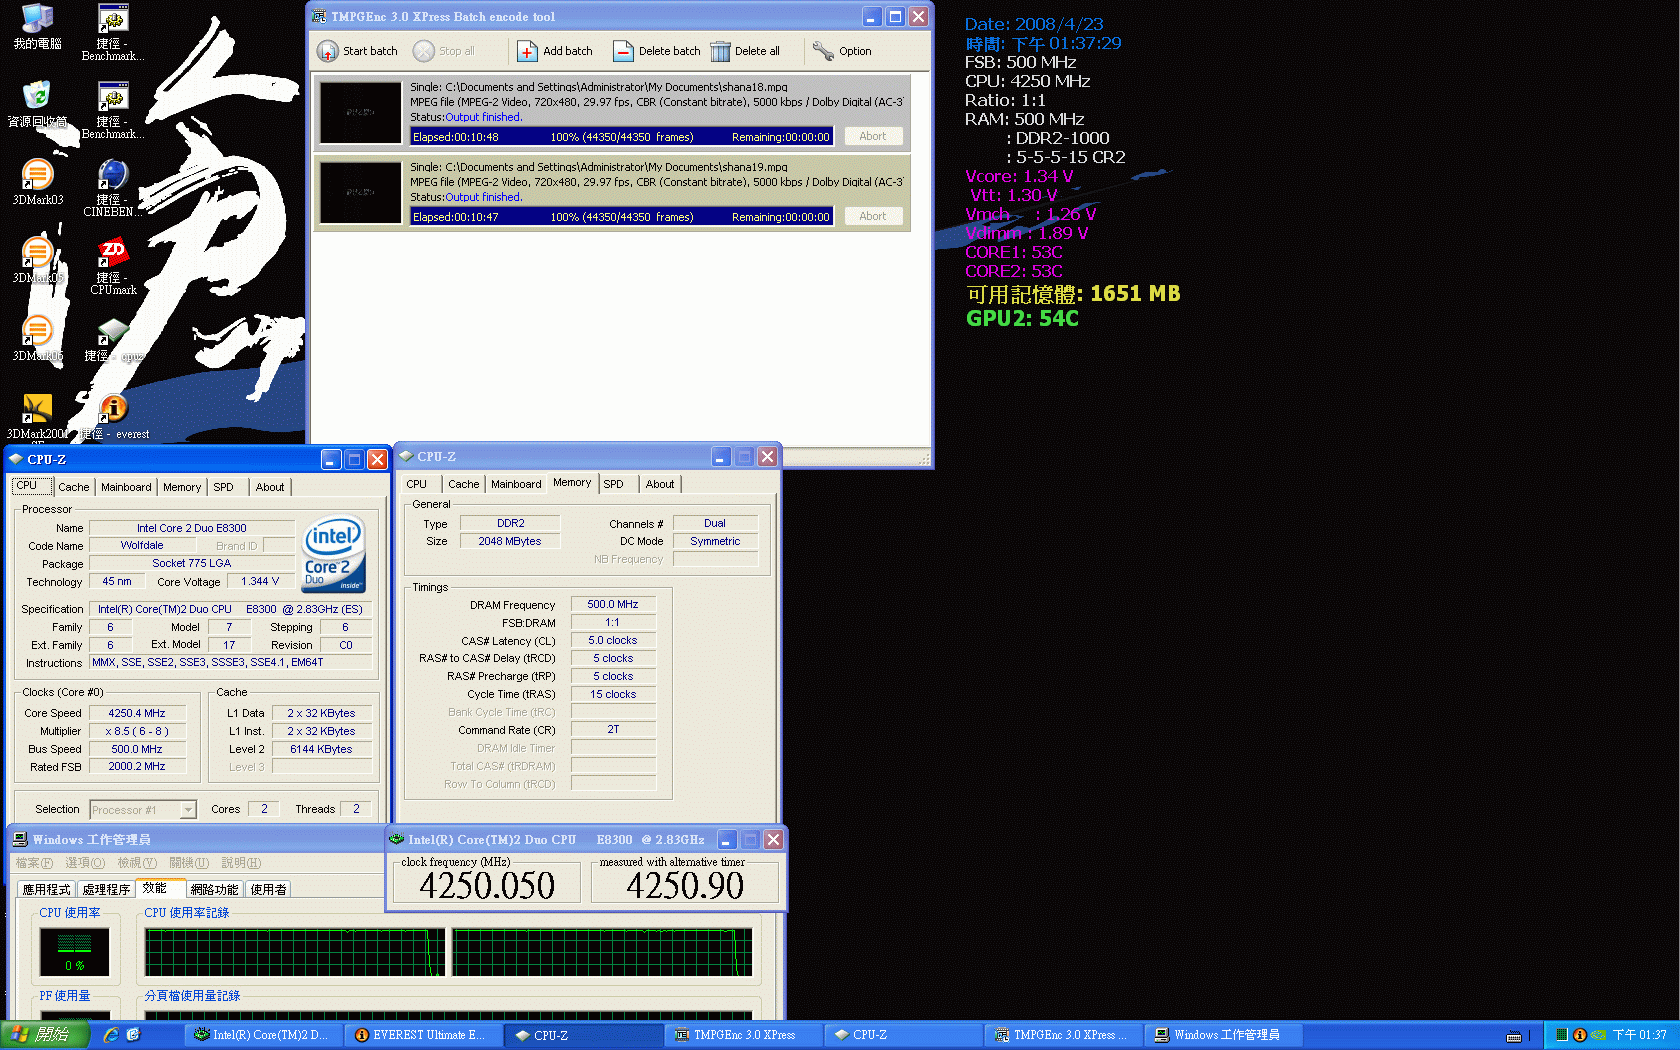Viewport: 1680px width, 1050px height.
Task: Click the shana18.mpg progress bar
Action: [621, 137]
